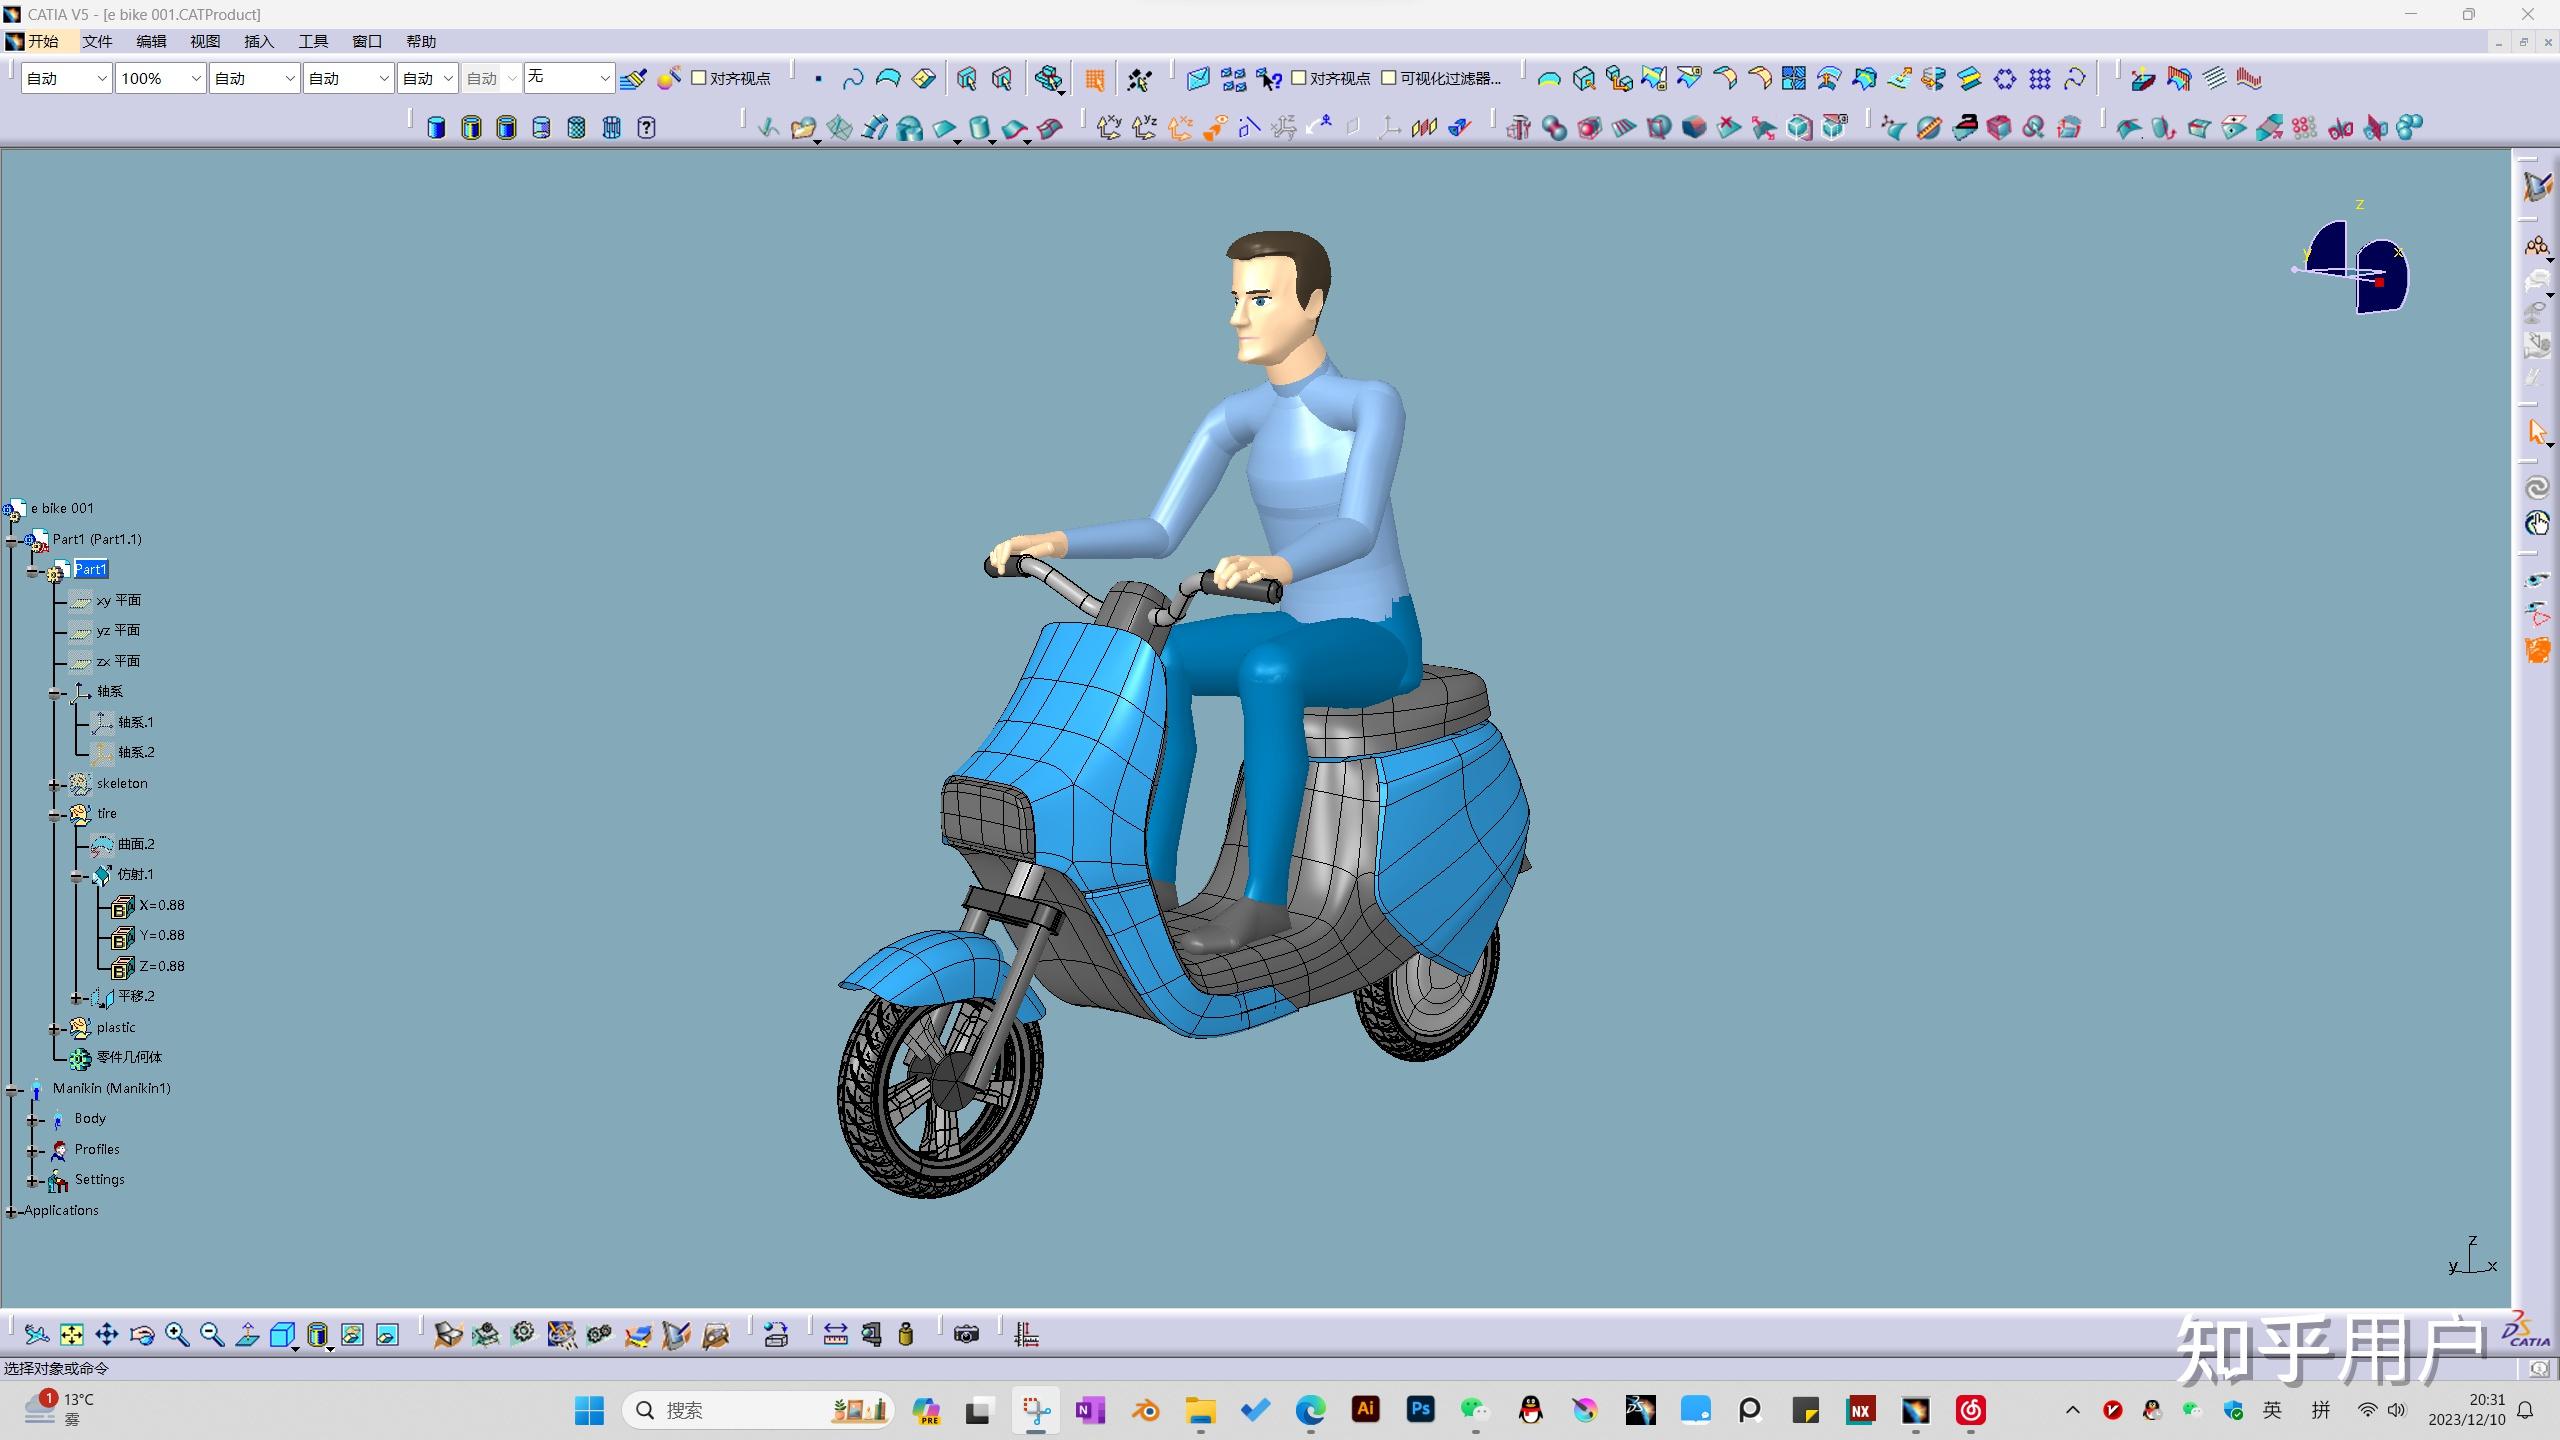Viewport: 2560px width, 1440px height.
Task: Click the Normal View icon
Action: [x=247, y=1334]
